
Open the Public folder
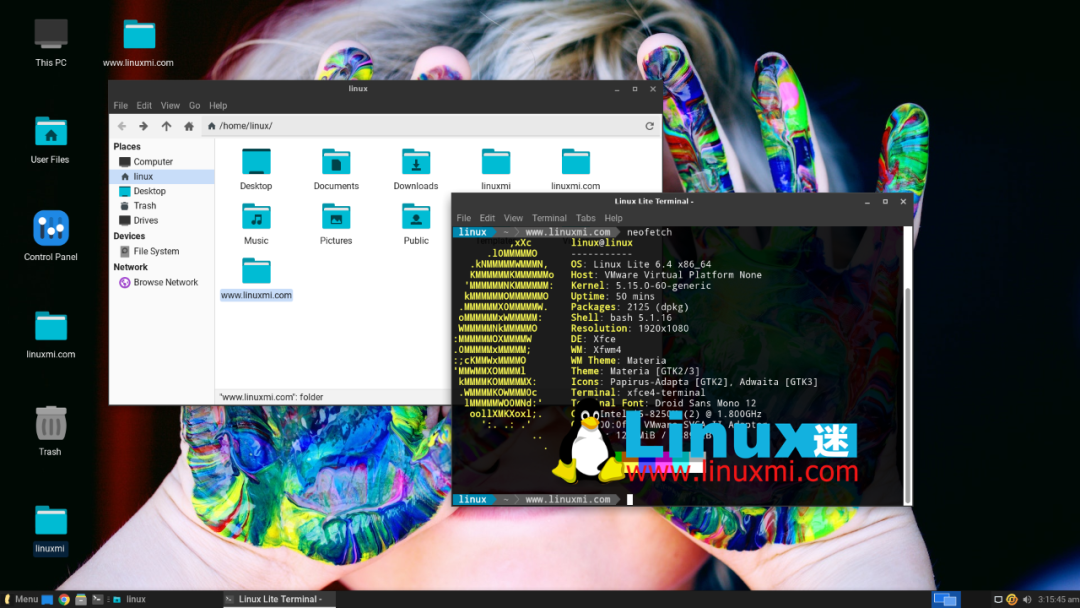(x=416, y=224)
